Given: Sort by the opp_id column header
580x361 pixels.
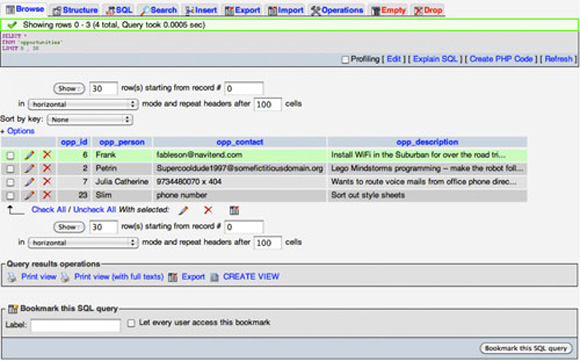Looking at the screenshot, I should coord(74,142).
